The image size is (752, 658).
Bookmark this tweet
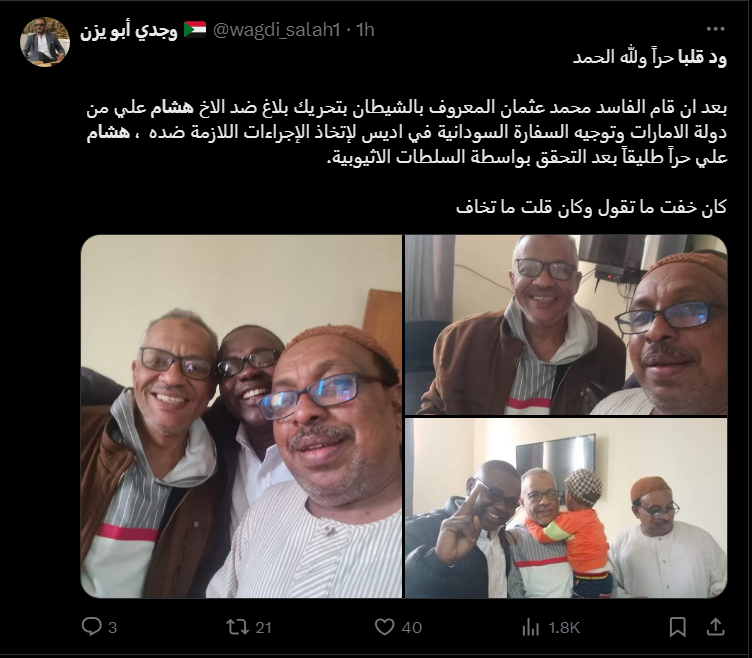(677, 627)
